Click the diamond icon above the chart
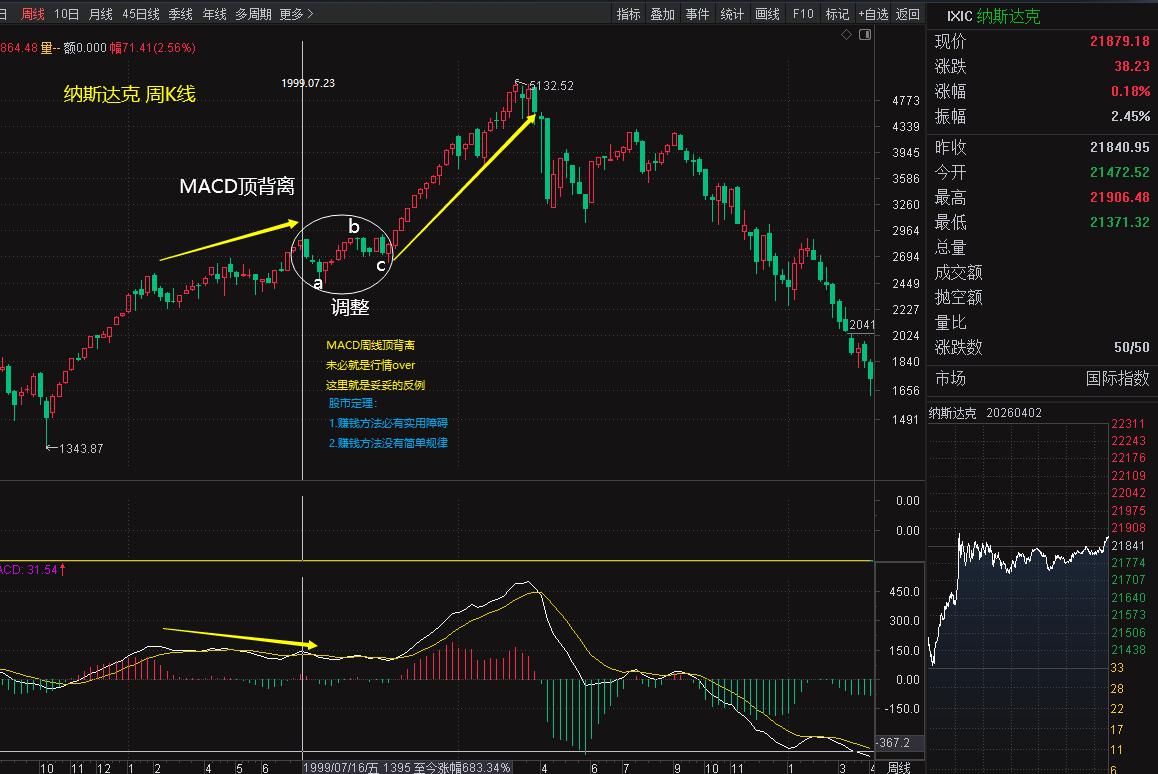This screenshot has width=1158, height=774. point(847,35)
